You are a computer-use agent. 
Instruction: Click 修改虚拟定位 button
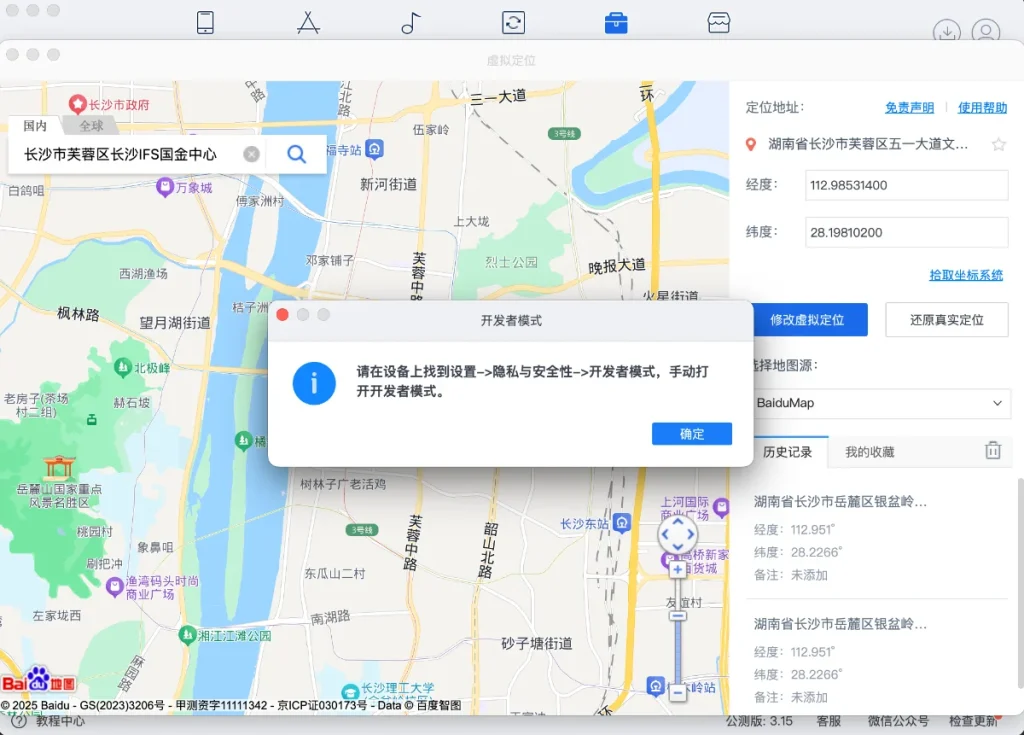[807, 320]
